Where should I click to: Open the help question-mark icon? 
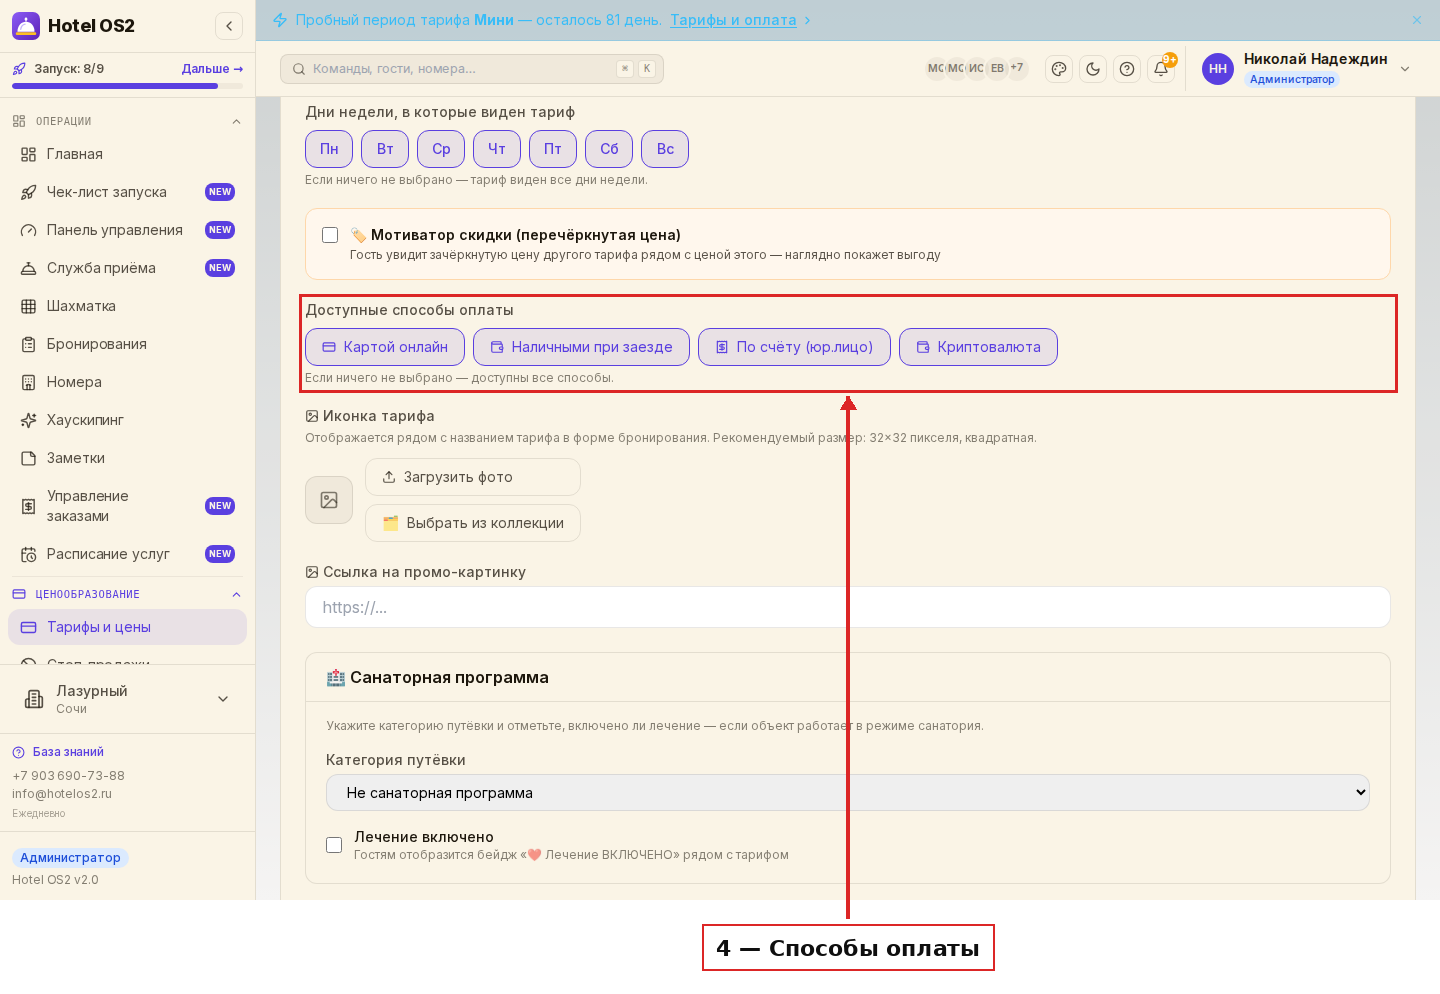[x=1127, y=69]
